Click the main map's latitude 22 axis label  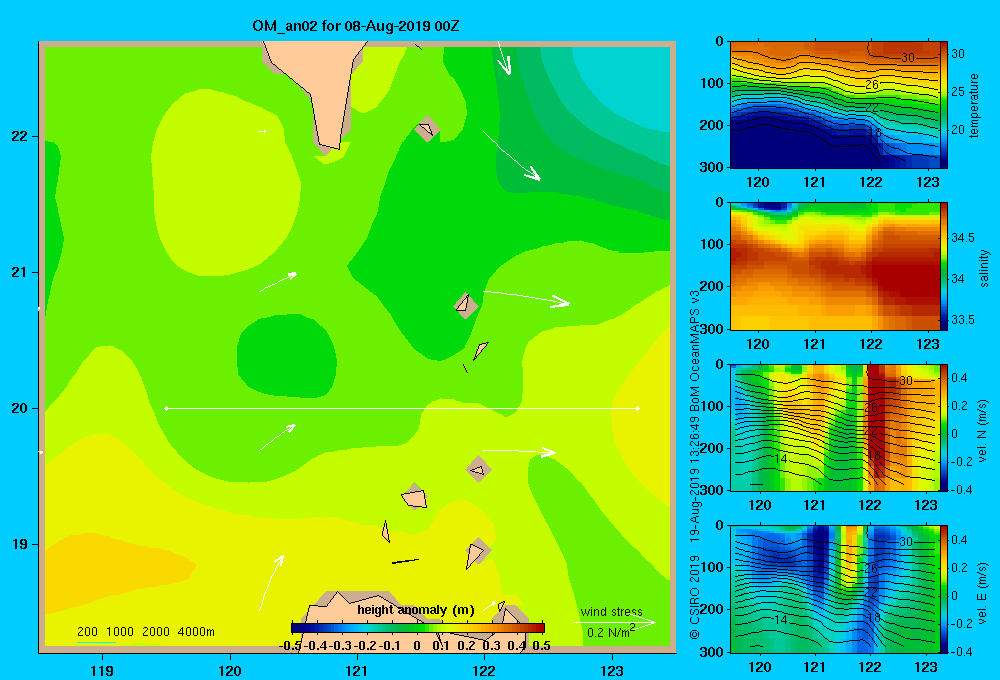coord(20,136)
